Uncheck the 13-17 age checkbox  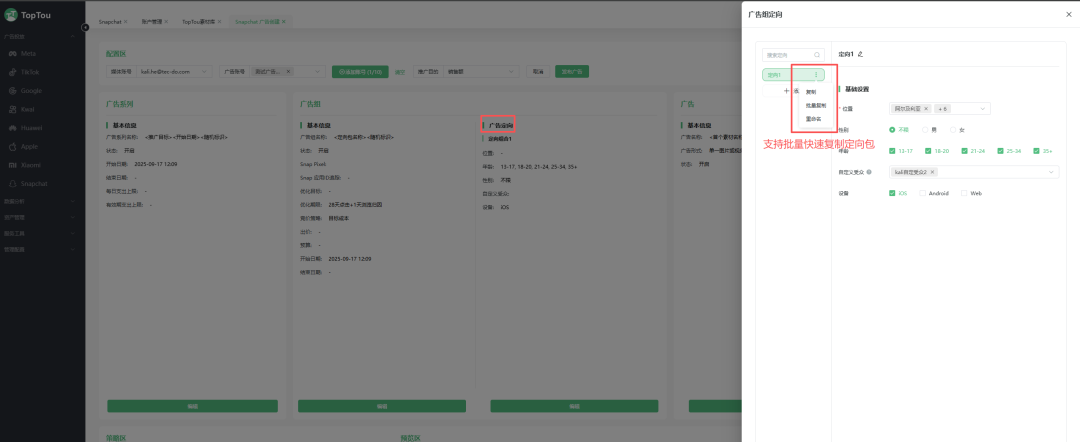[x=893, y=151]
